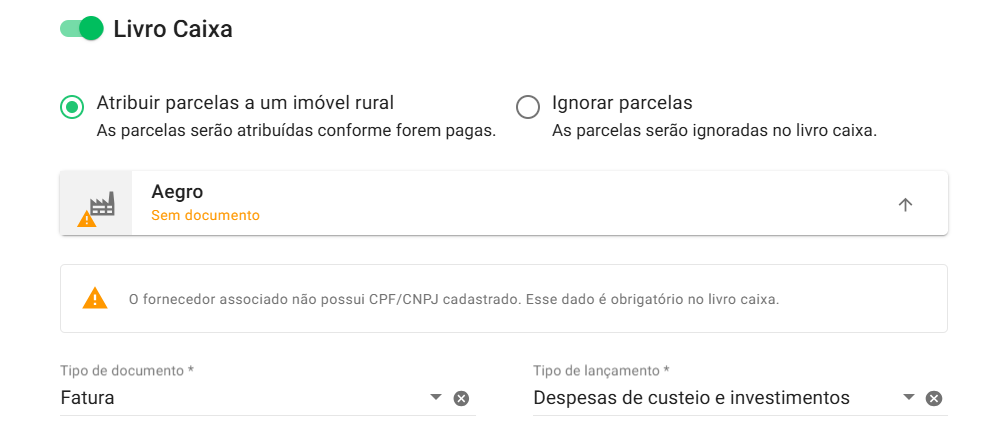
Task: Select the "Atribuir parcelas a um imóvel rural" radio button
Action: [x=72, y=106]
